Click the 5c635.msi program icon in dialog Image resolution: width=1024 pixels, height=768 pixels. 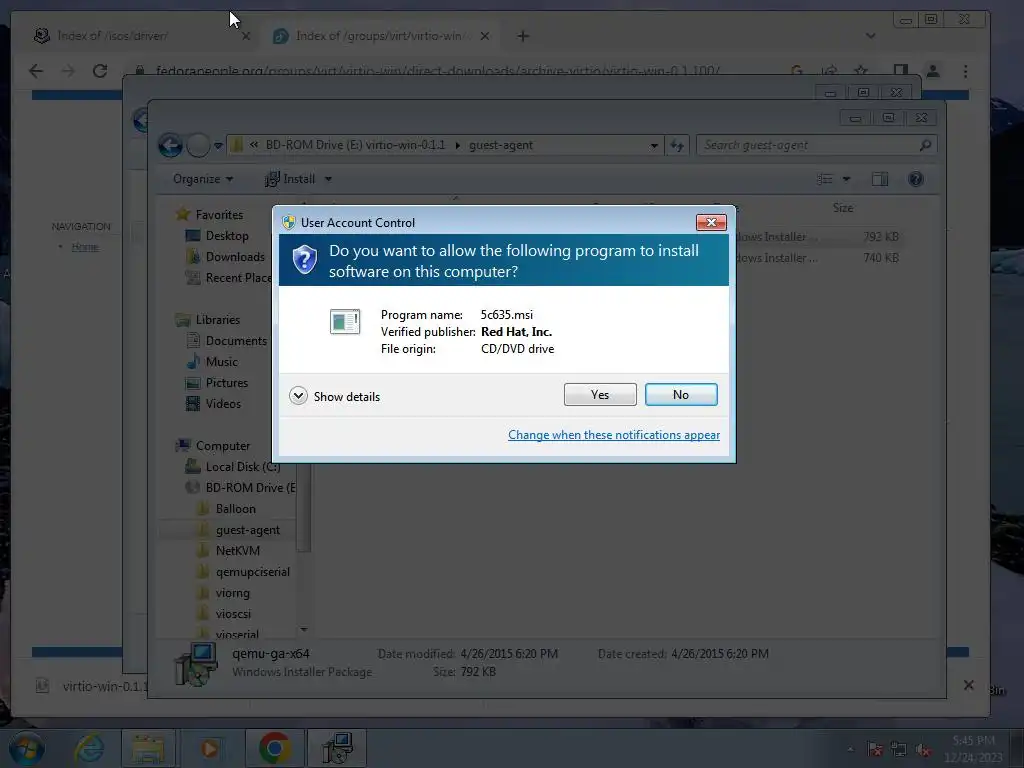[x=345, y=321]
